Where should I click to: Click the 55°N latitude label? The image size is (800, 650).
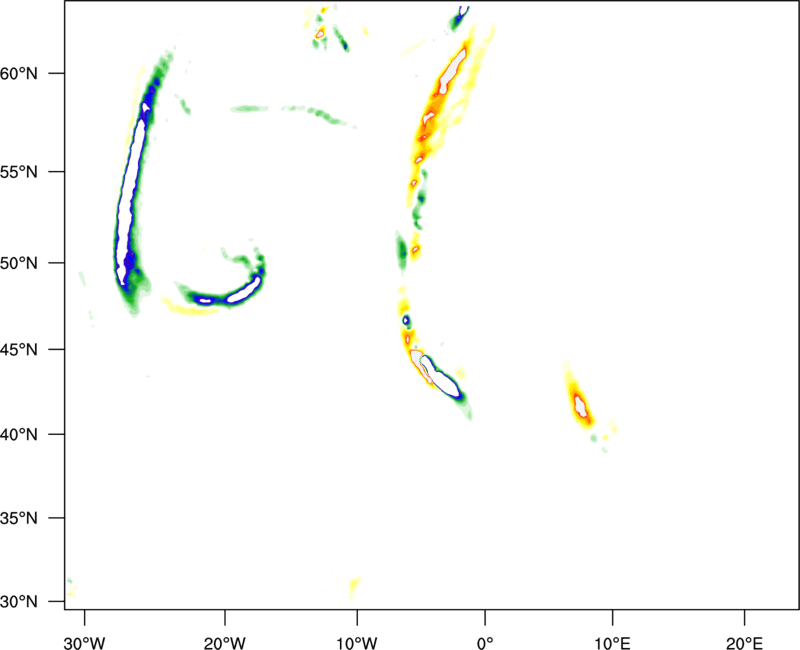coord(19,172)
